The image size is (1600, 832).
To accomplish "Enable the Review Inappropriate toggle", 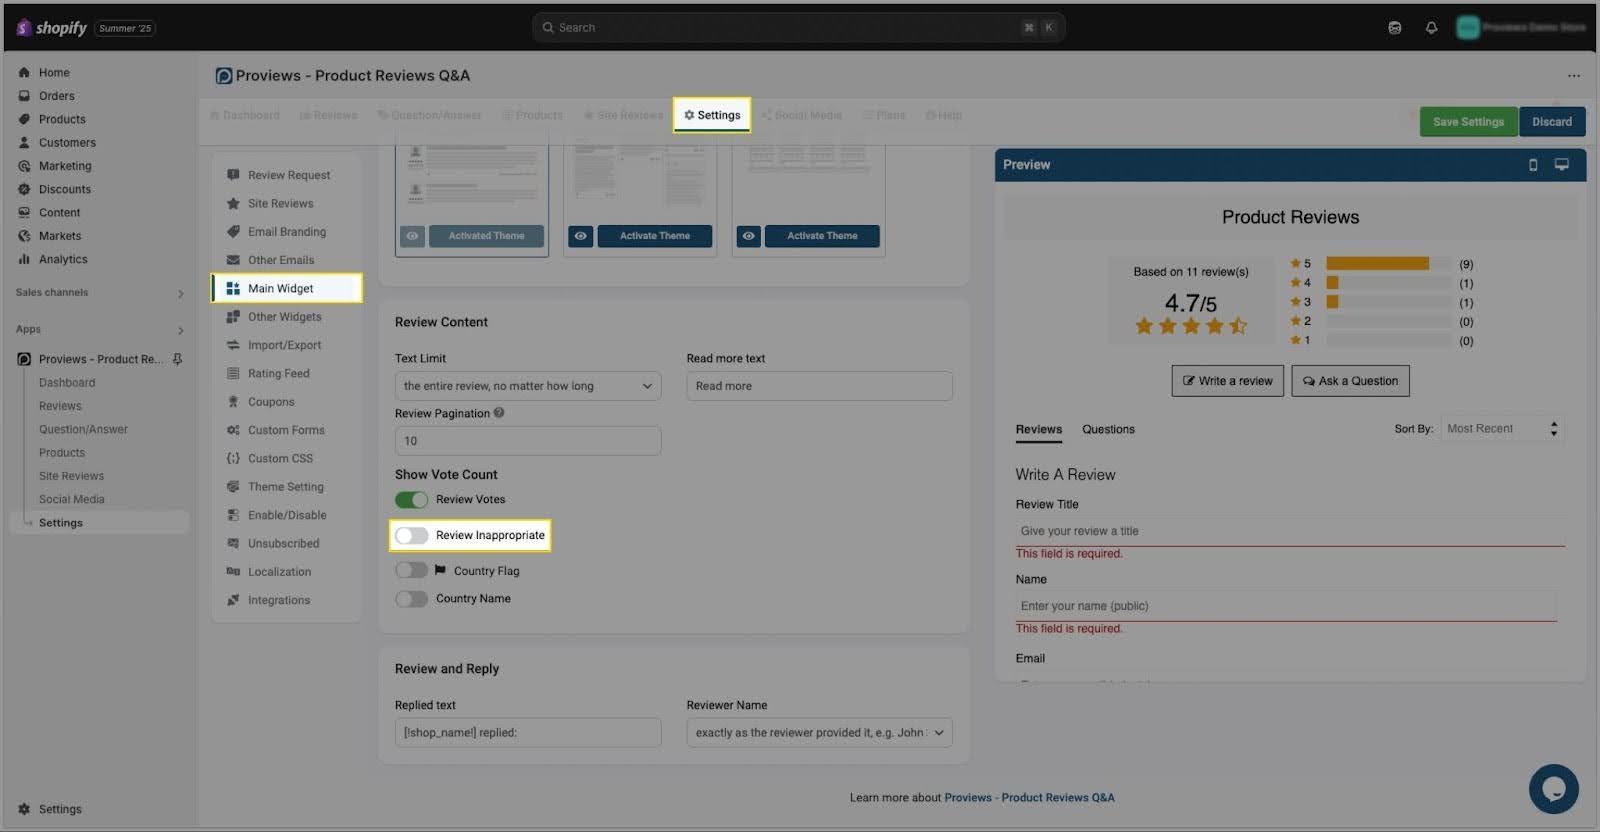I will (411, 536).
